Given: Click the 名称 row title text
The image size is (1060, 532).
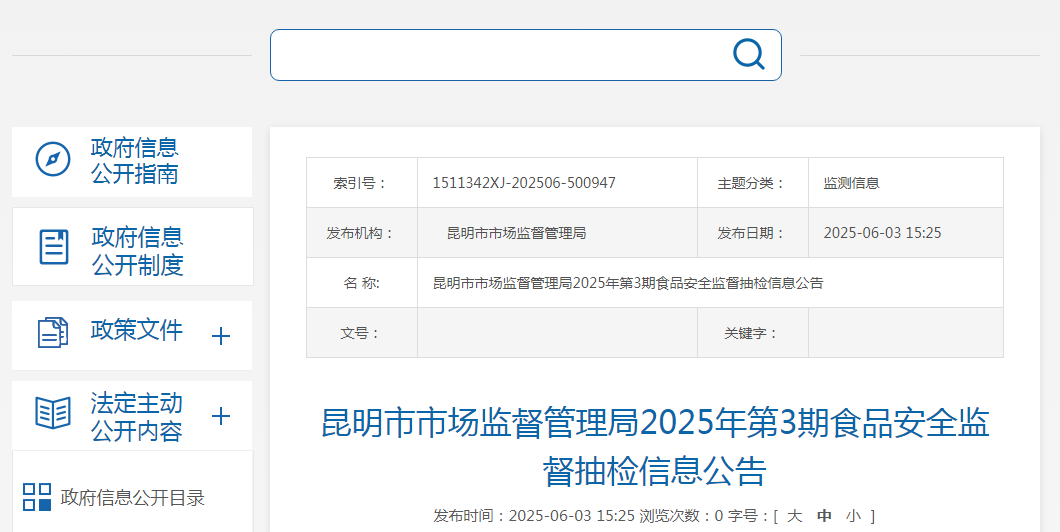Looking at the screenshot, I should point(628,283).
